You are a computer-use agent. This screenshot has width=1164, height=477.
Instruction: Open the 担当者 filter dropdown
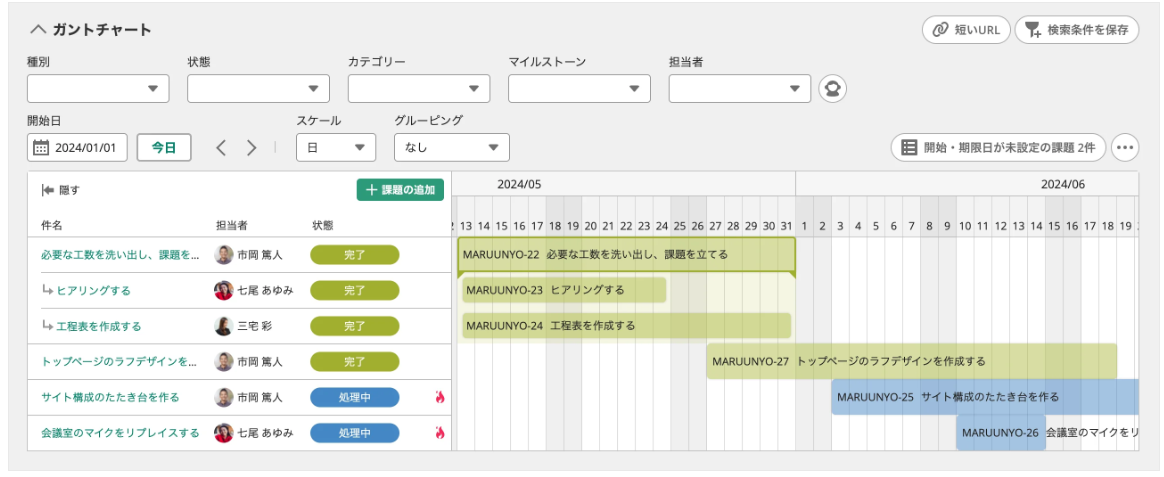[739, 88]
